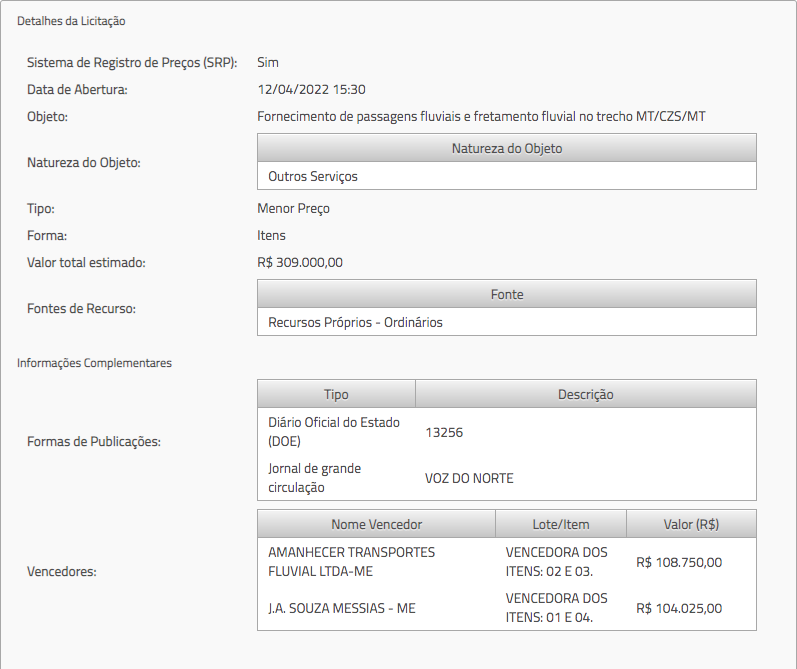Viewport: 797px width, 669px height.
Task: Select winner J.A. SOUZA MESSIAS - ME
Action: pos(341,608)
